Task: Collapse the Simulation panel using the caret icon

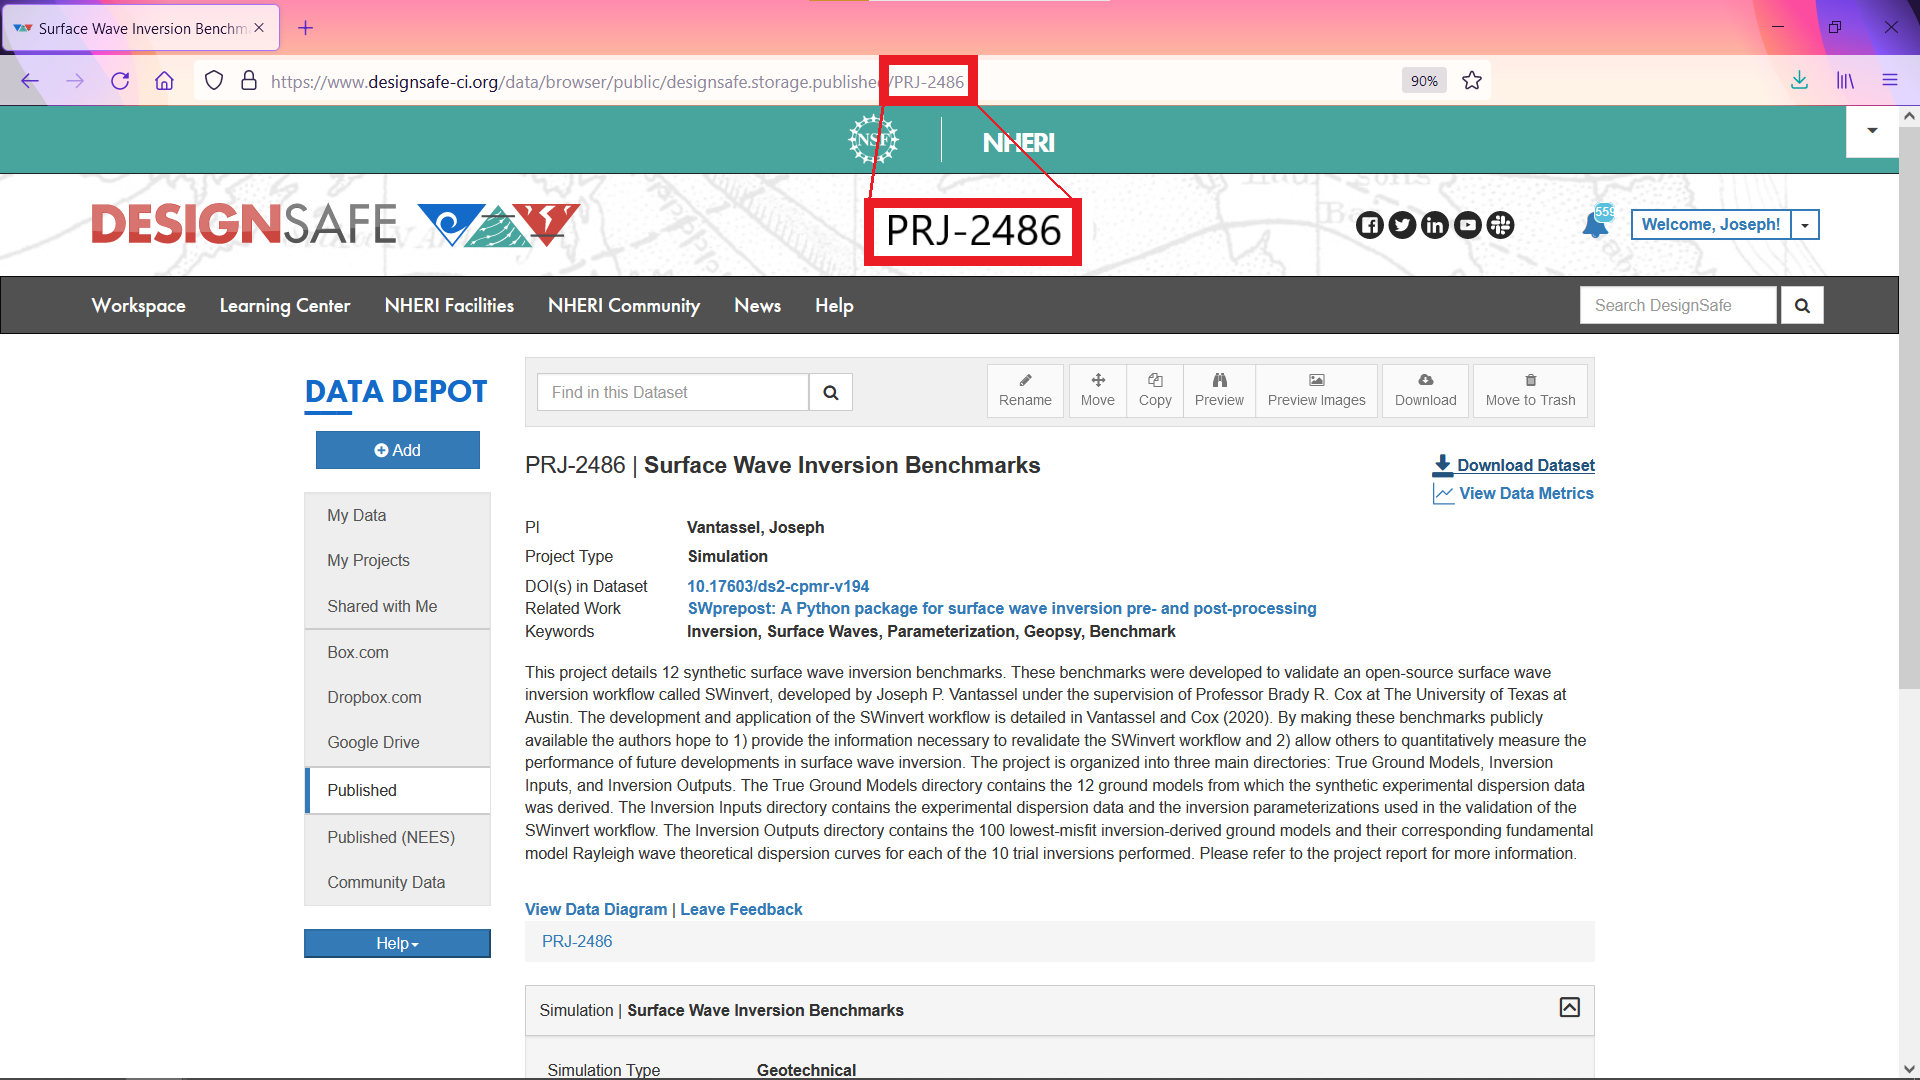Action: pos(1570,1007)
